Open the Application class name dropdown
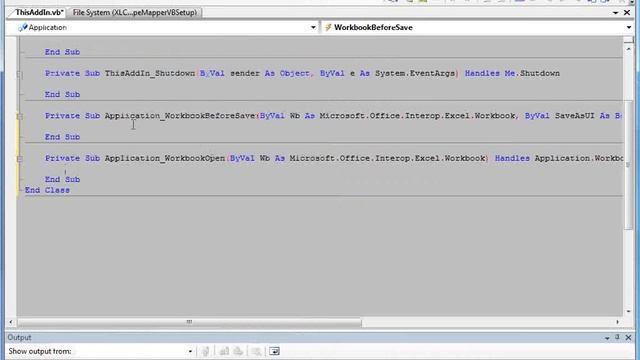This screenshot has height=360, width=640. click(x=313, y=27)
